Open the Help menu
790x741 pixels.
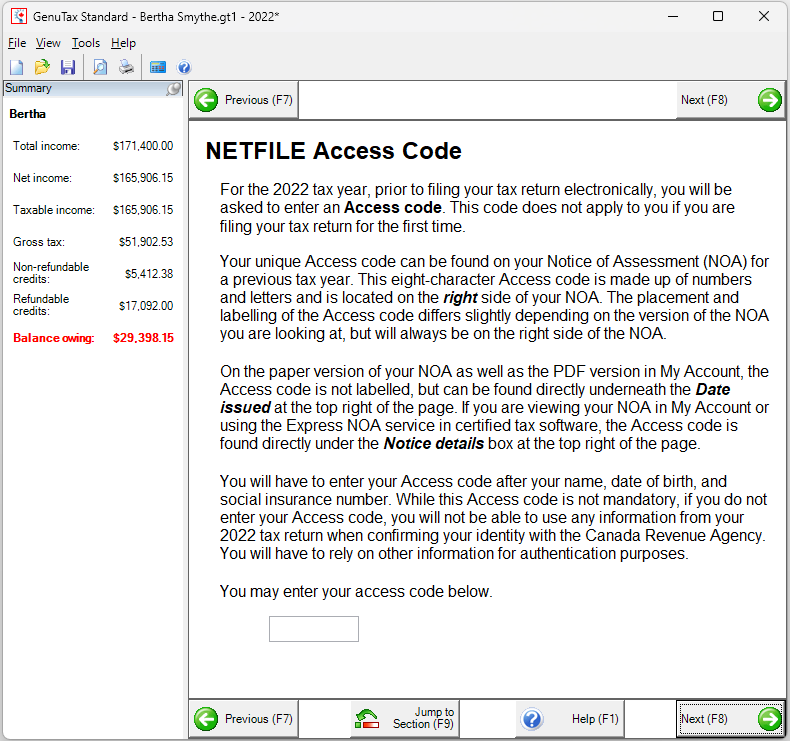(123, 43)
